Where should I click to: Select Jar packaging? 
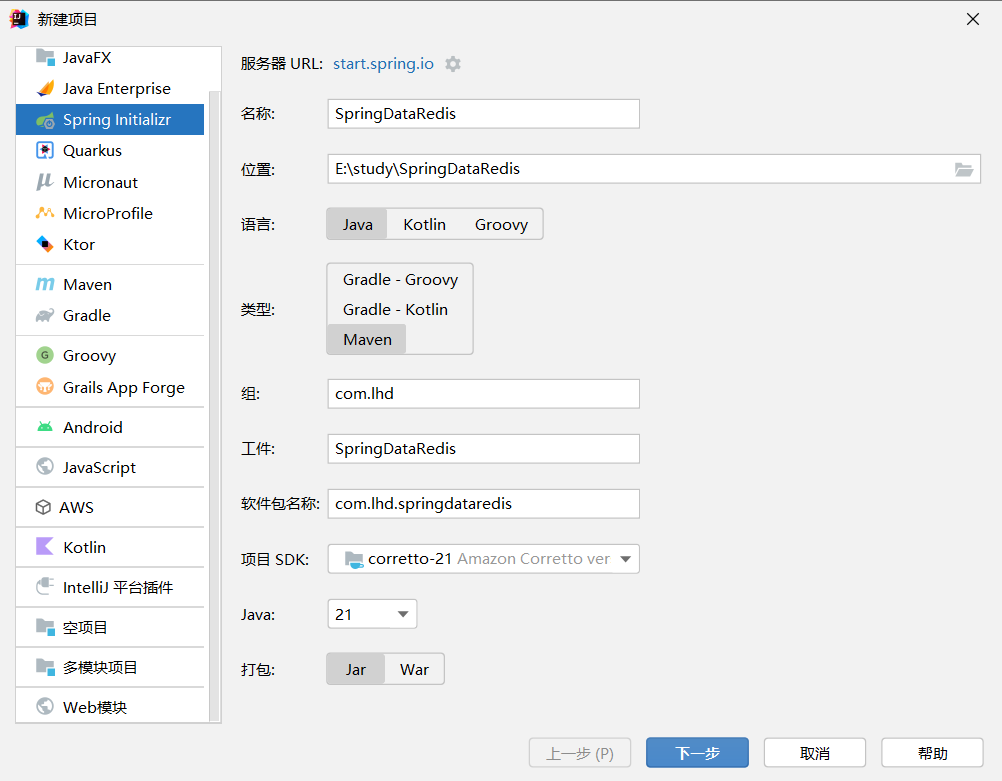(356, 669)
